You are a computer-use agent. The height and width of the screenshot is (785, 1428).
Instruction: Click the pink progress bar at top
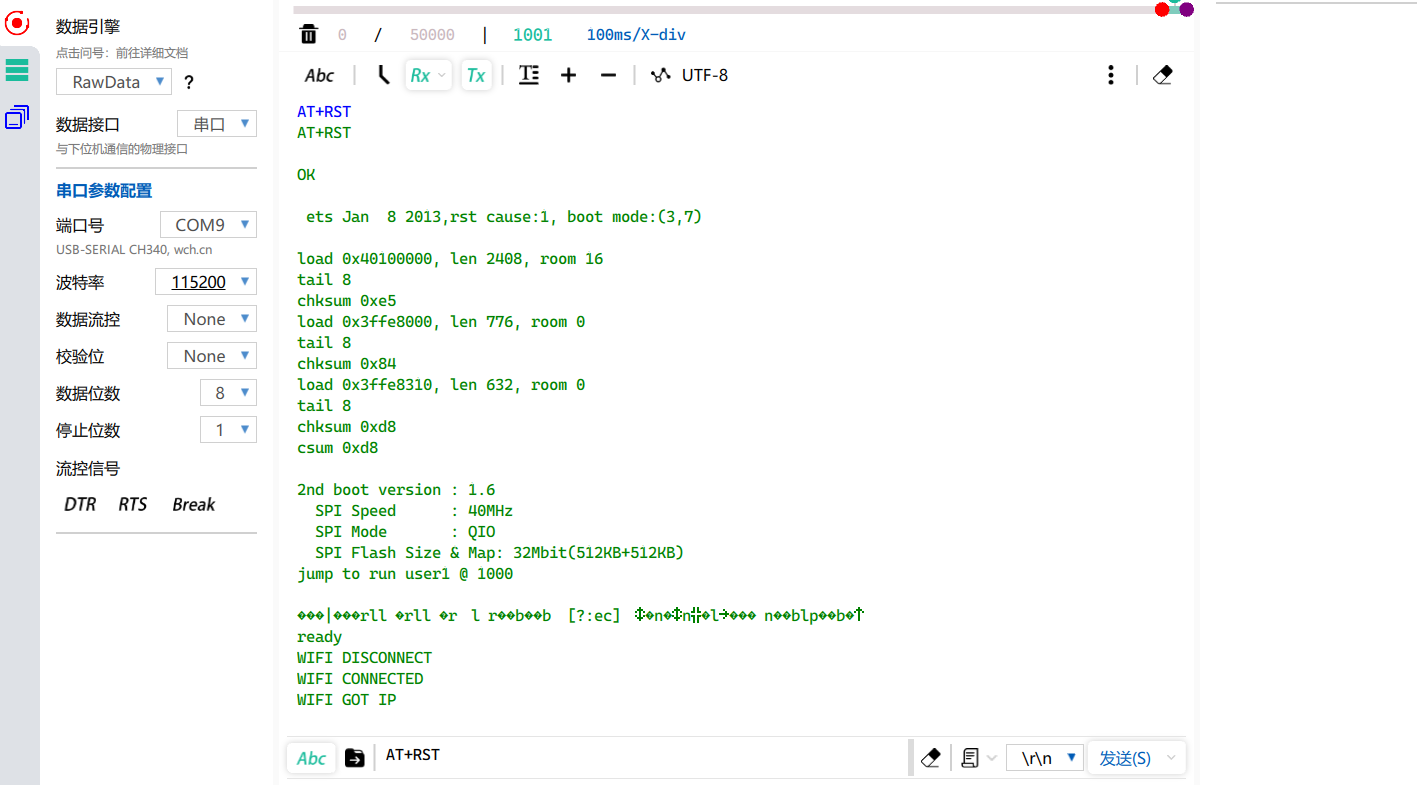[723, 10]
